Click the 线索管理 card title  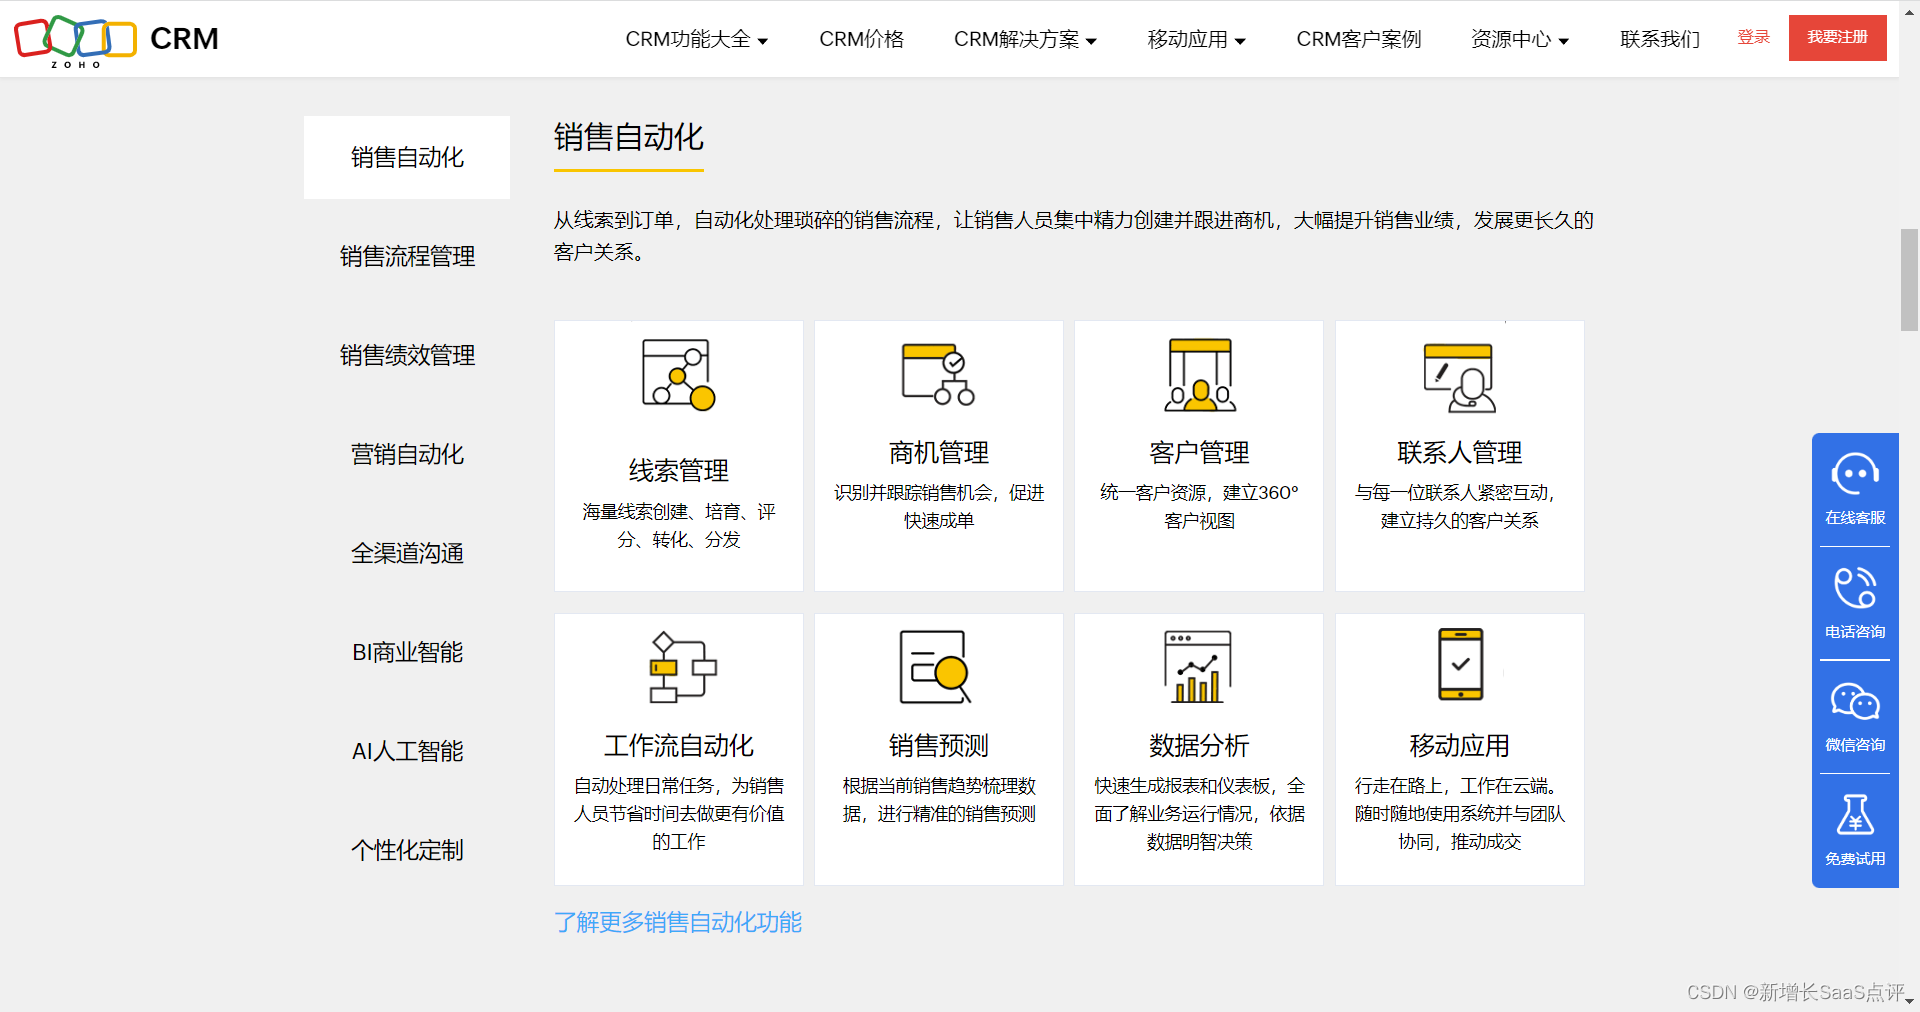(678, 470)
